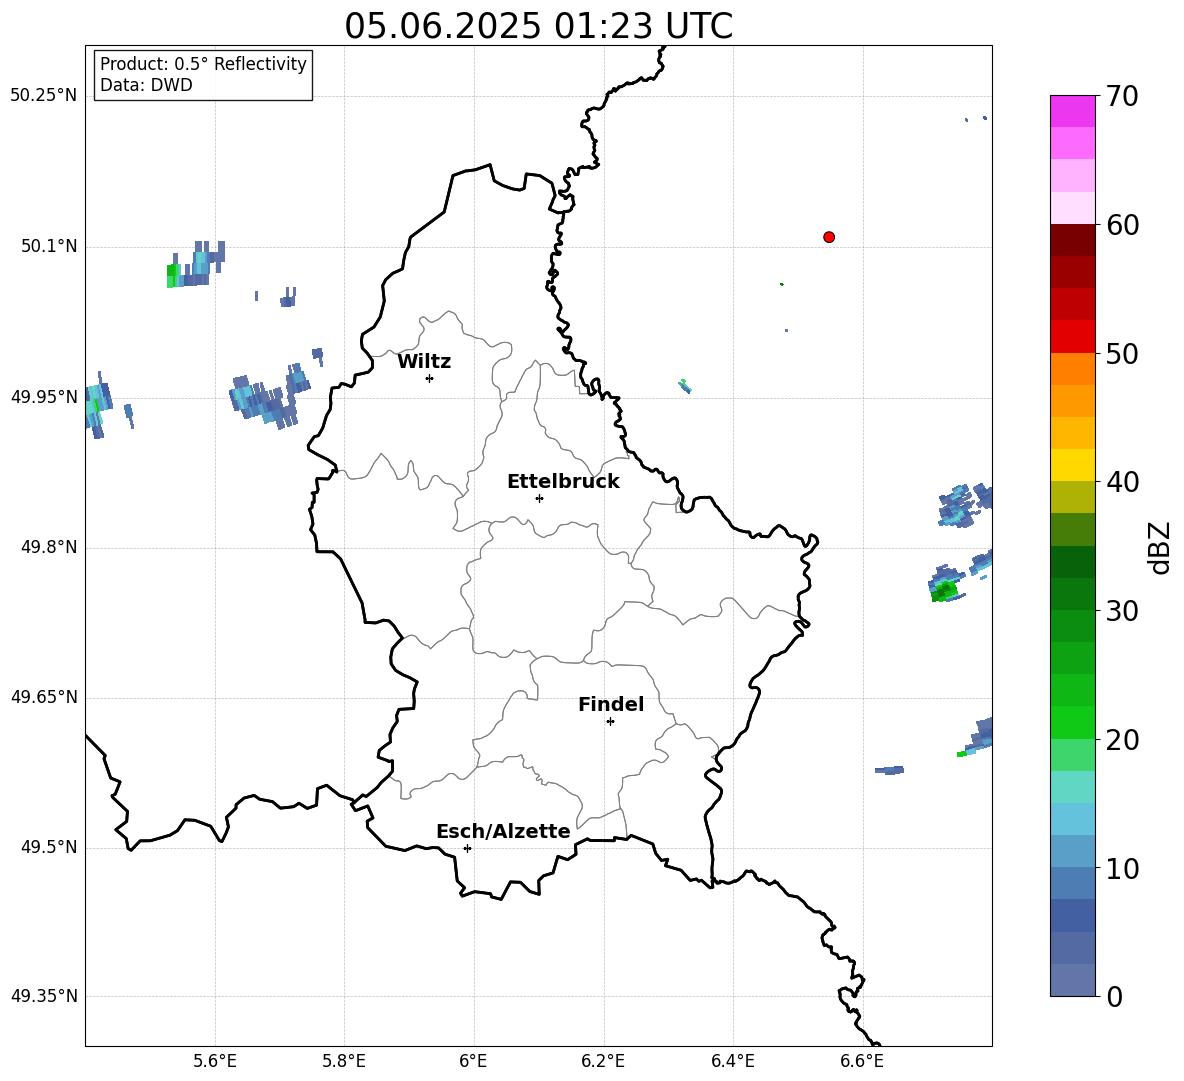Click the 50 label on the colorbar
This screenshot has height=1081, width=1184.
(x=1122, y=353)
